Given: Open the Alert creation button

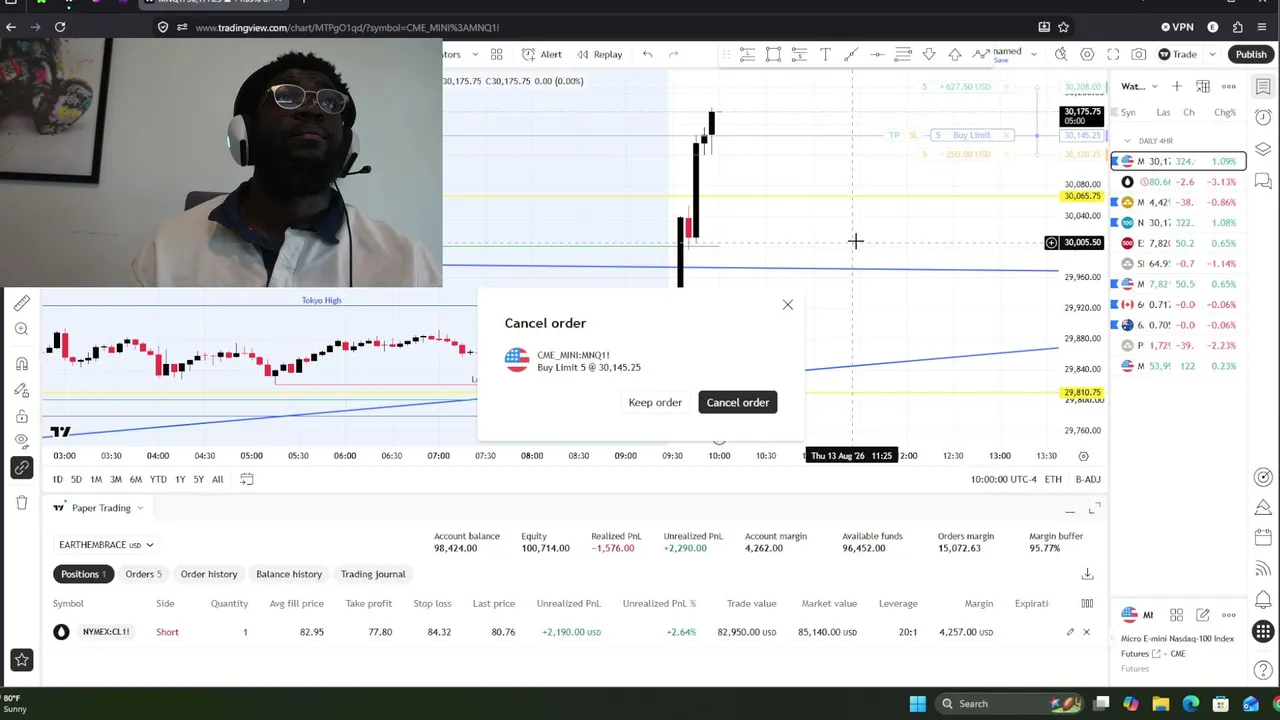Looking at the screenshot, I should (x=542, y=54).
